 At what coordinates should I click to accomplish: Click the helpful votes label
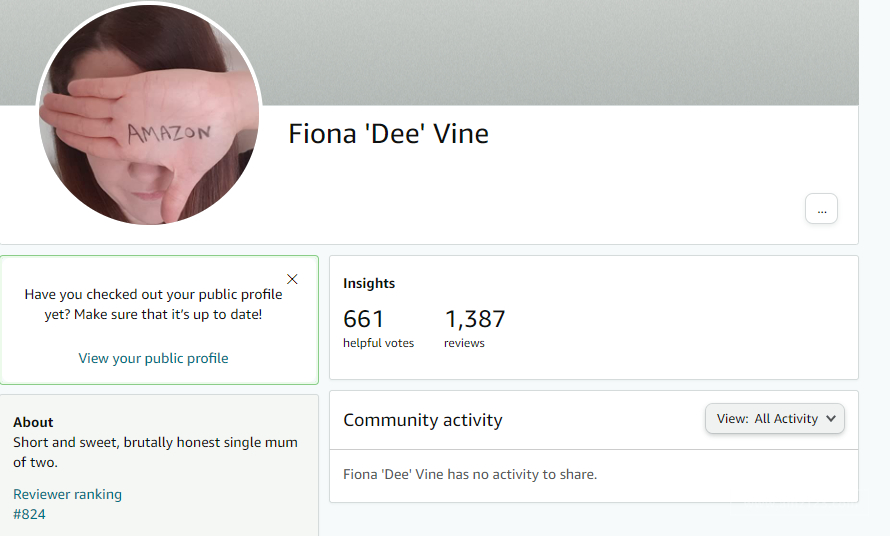point(379,343)
